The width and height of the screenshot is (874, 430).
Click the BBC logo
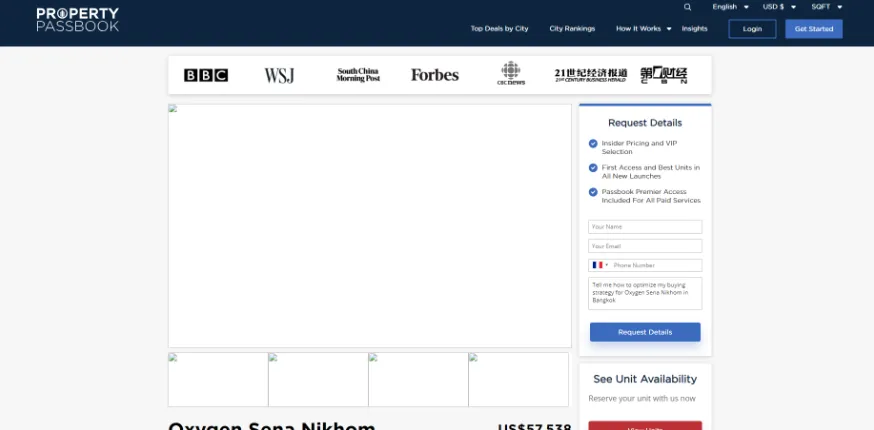206,75
